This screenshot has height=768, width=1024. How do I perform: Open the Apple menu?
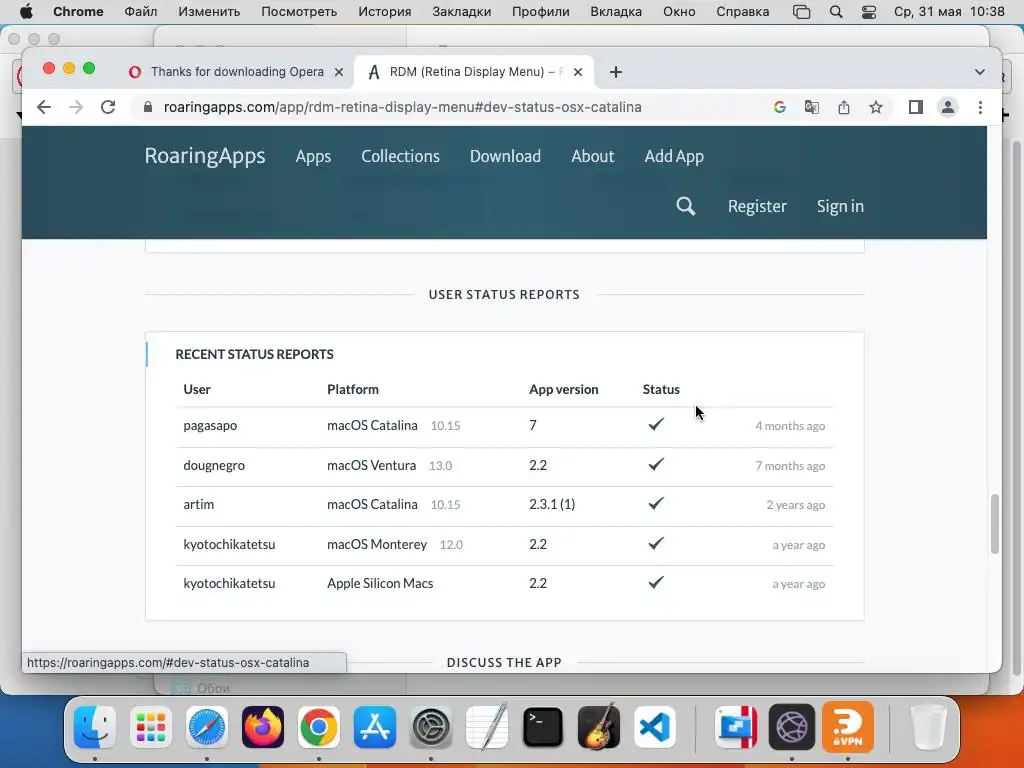(26, 12)
